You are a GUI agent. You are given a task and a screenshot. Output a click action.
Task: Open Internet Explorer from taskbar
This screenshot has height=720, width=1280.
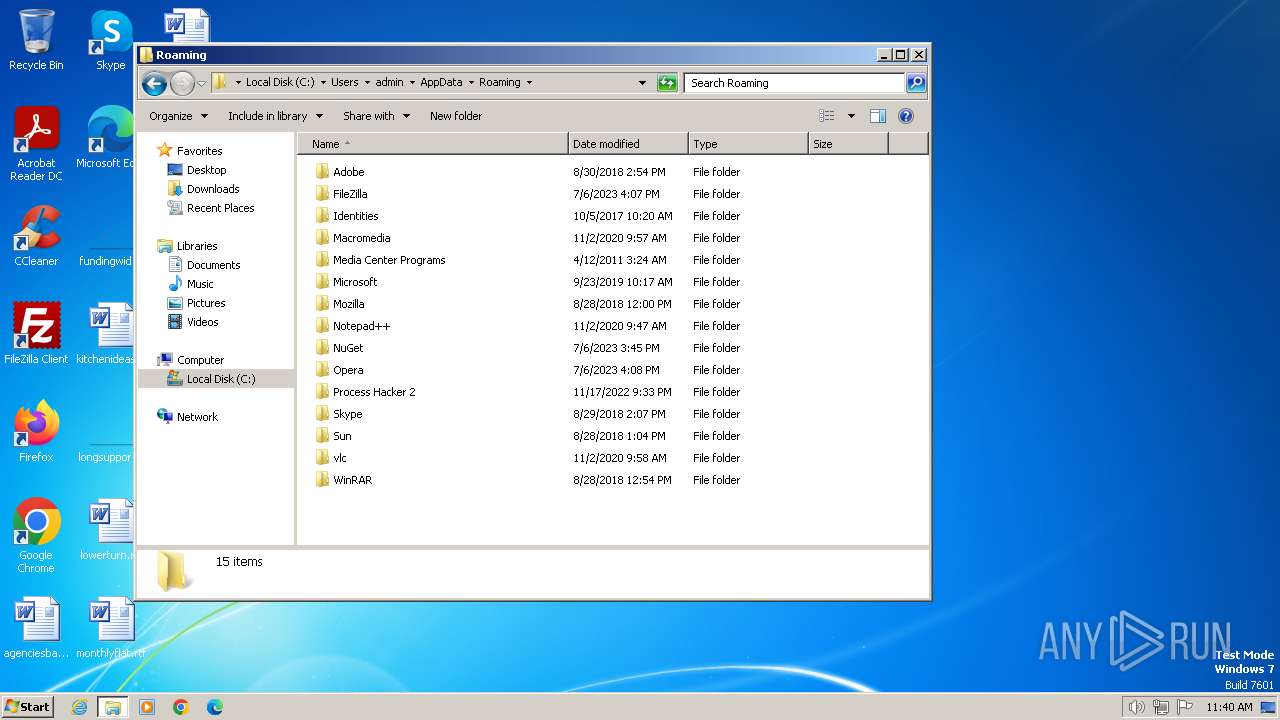tap(79, 707)
